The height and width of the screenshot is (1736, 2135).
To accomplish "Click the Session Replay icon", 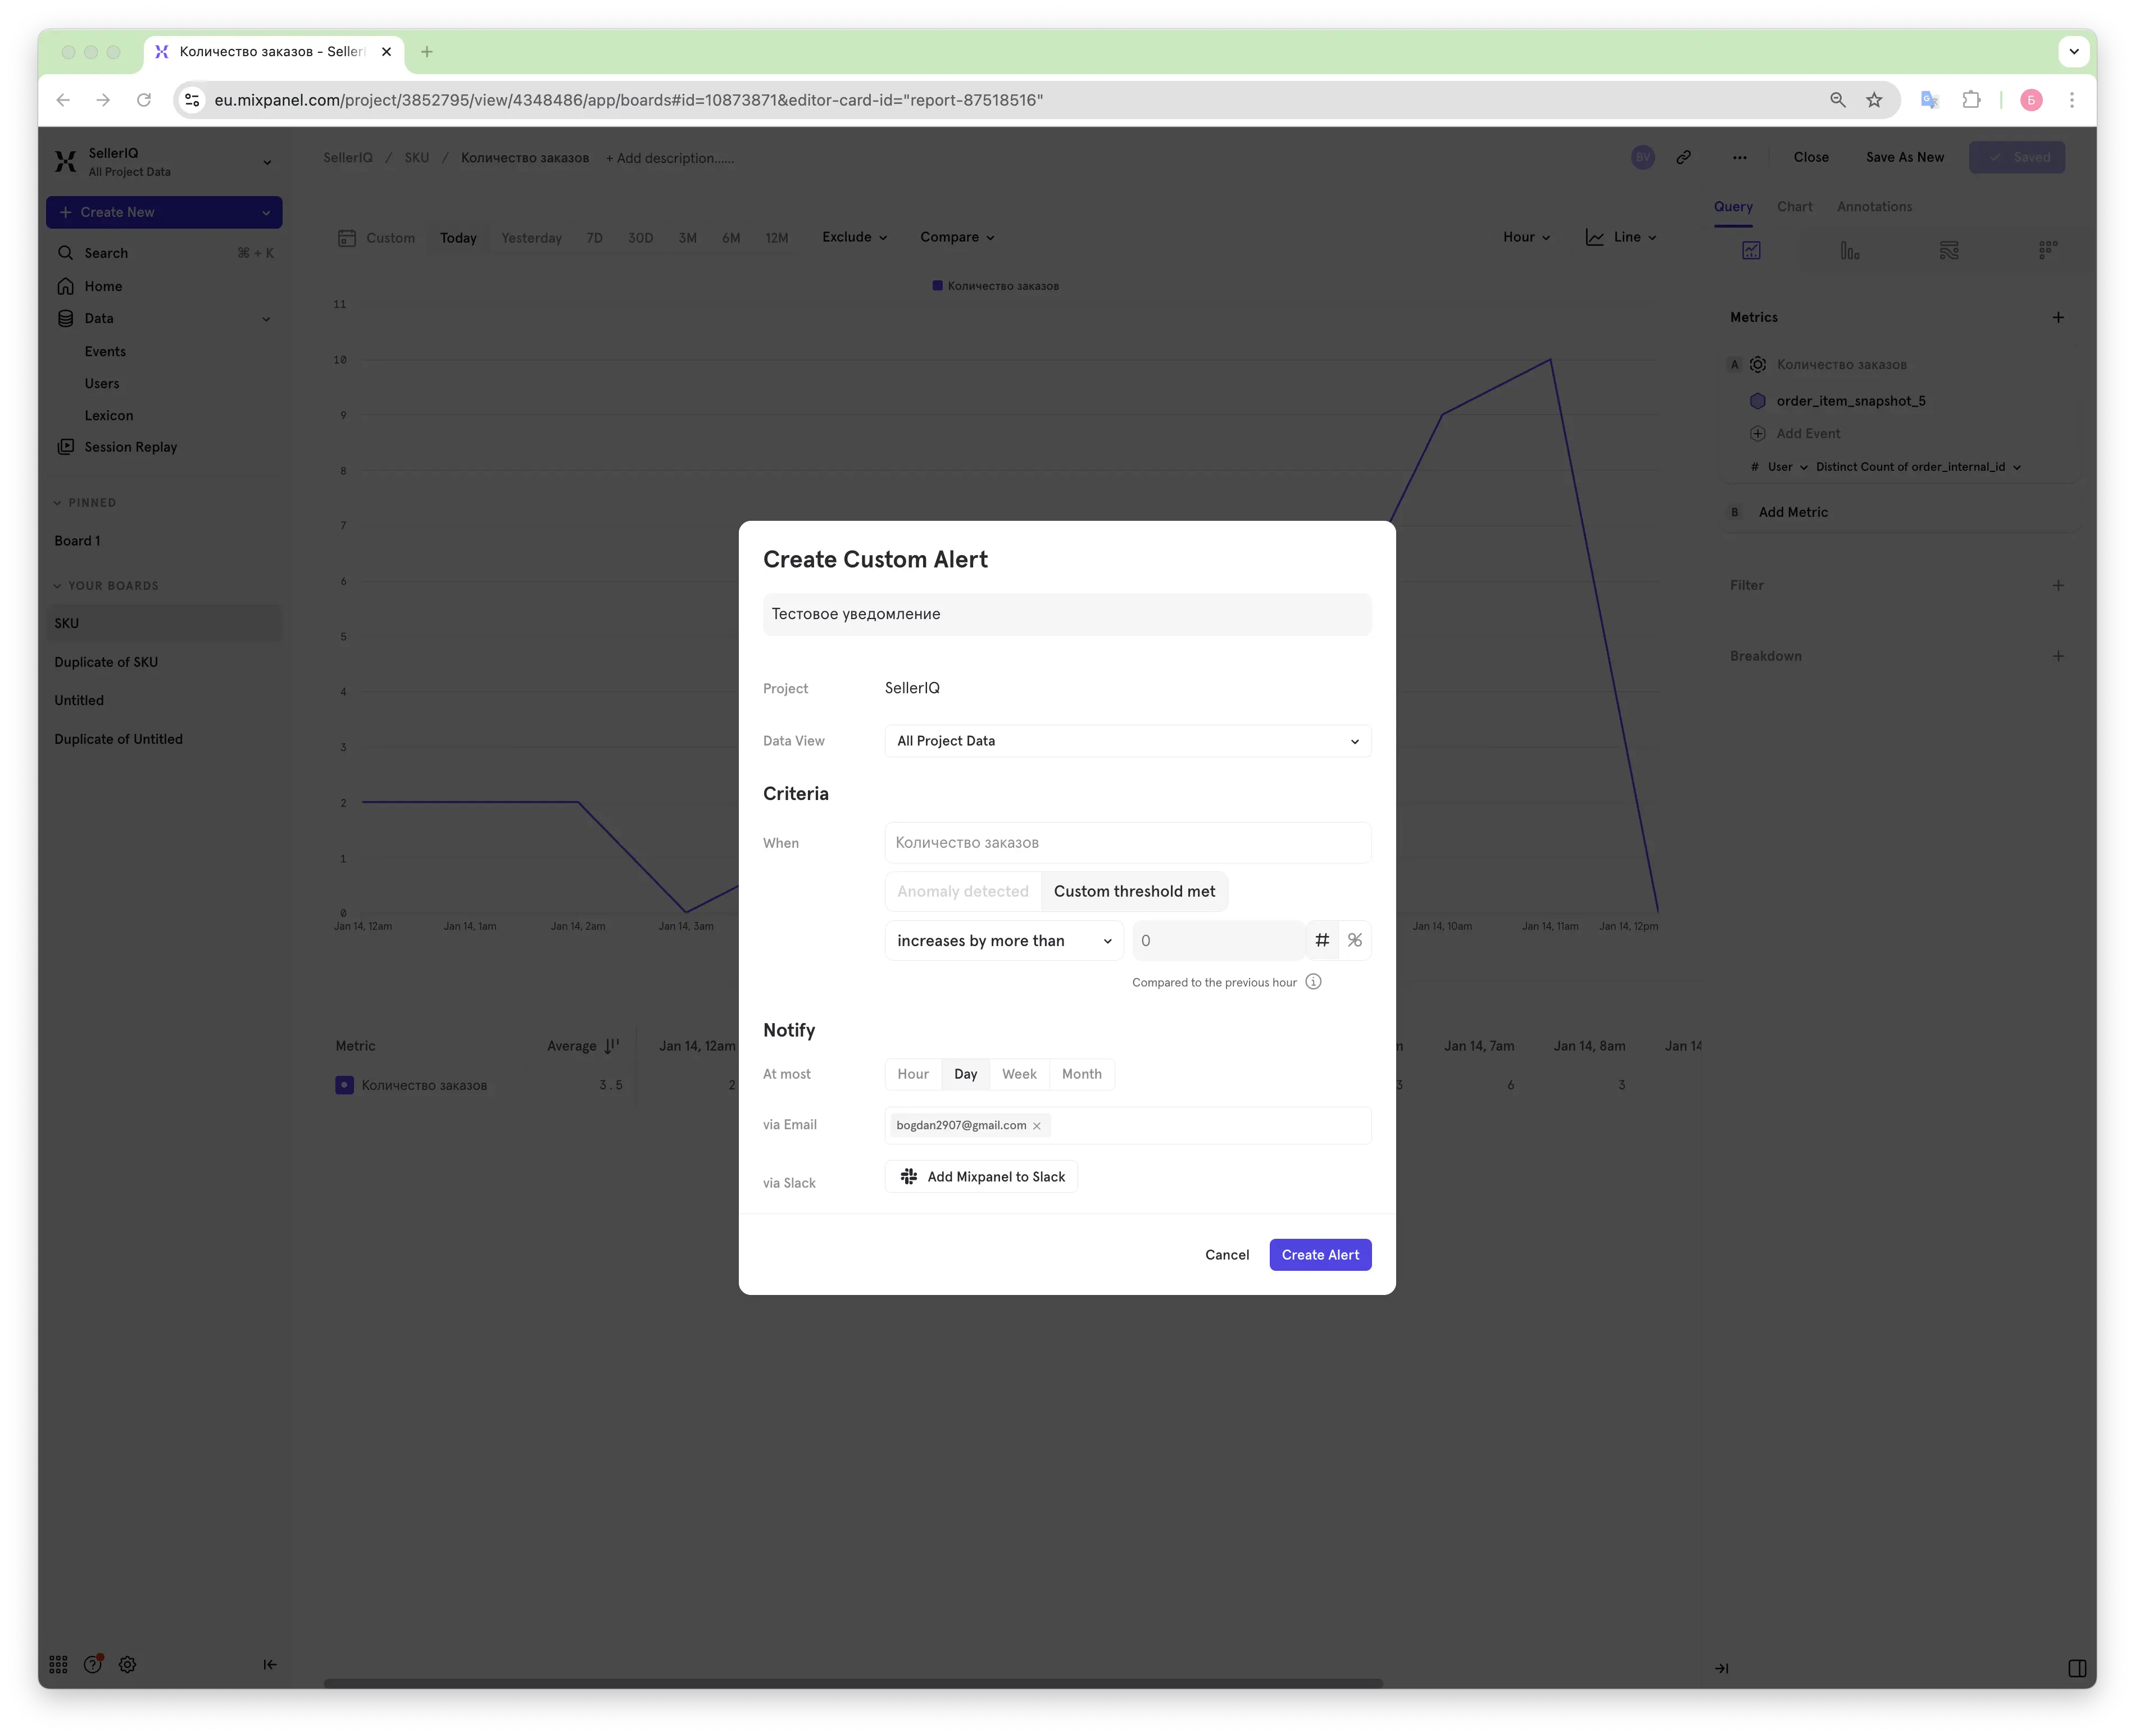I will click(x=66, y=447).
